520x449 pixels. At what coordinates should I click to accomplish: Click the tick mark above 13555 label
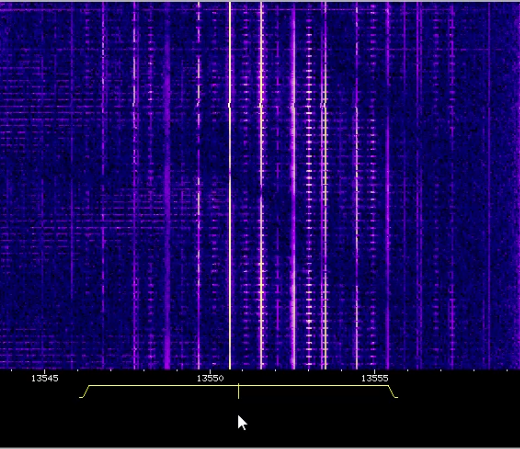[x=374, y=371]
